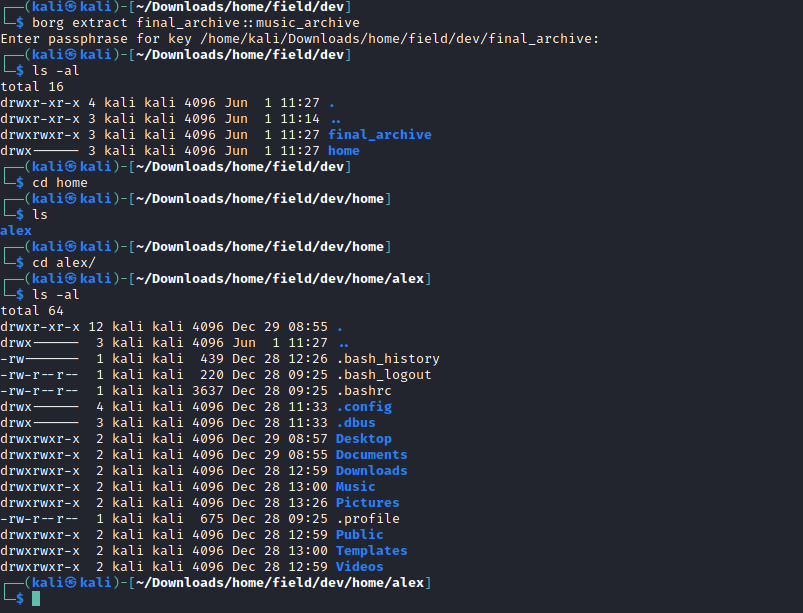Click the 'Enter passphrase for key' line
The image size is (803, 613).
[299, 39]
